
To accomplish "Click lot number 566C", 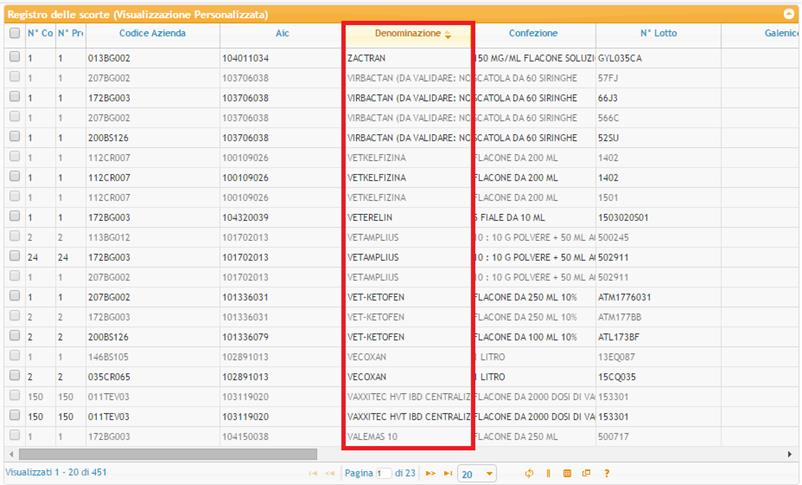I will coord(608,118).
